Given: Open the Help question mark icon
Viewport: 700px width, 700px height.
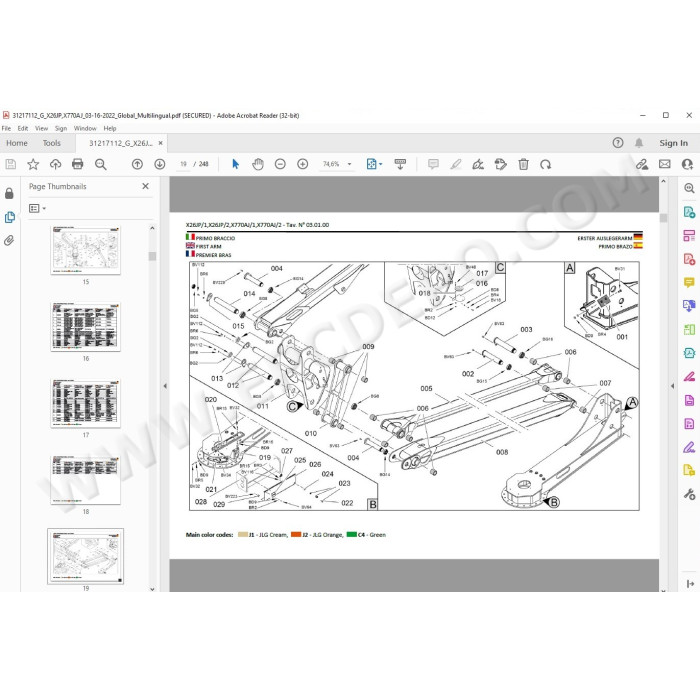Looking at the screenshot, I should click(618, 143).
